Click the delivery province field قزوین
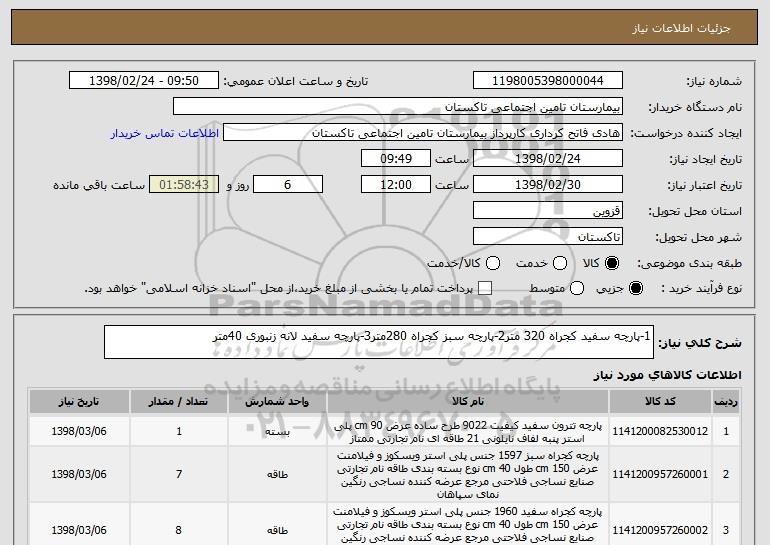The width and height of the screenshot is (770, 545). tap(548, 211)
